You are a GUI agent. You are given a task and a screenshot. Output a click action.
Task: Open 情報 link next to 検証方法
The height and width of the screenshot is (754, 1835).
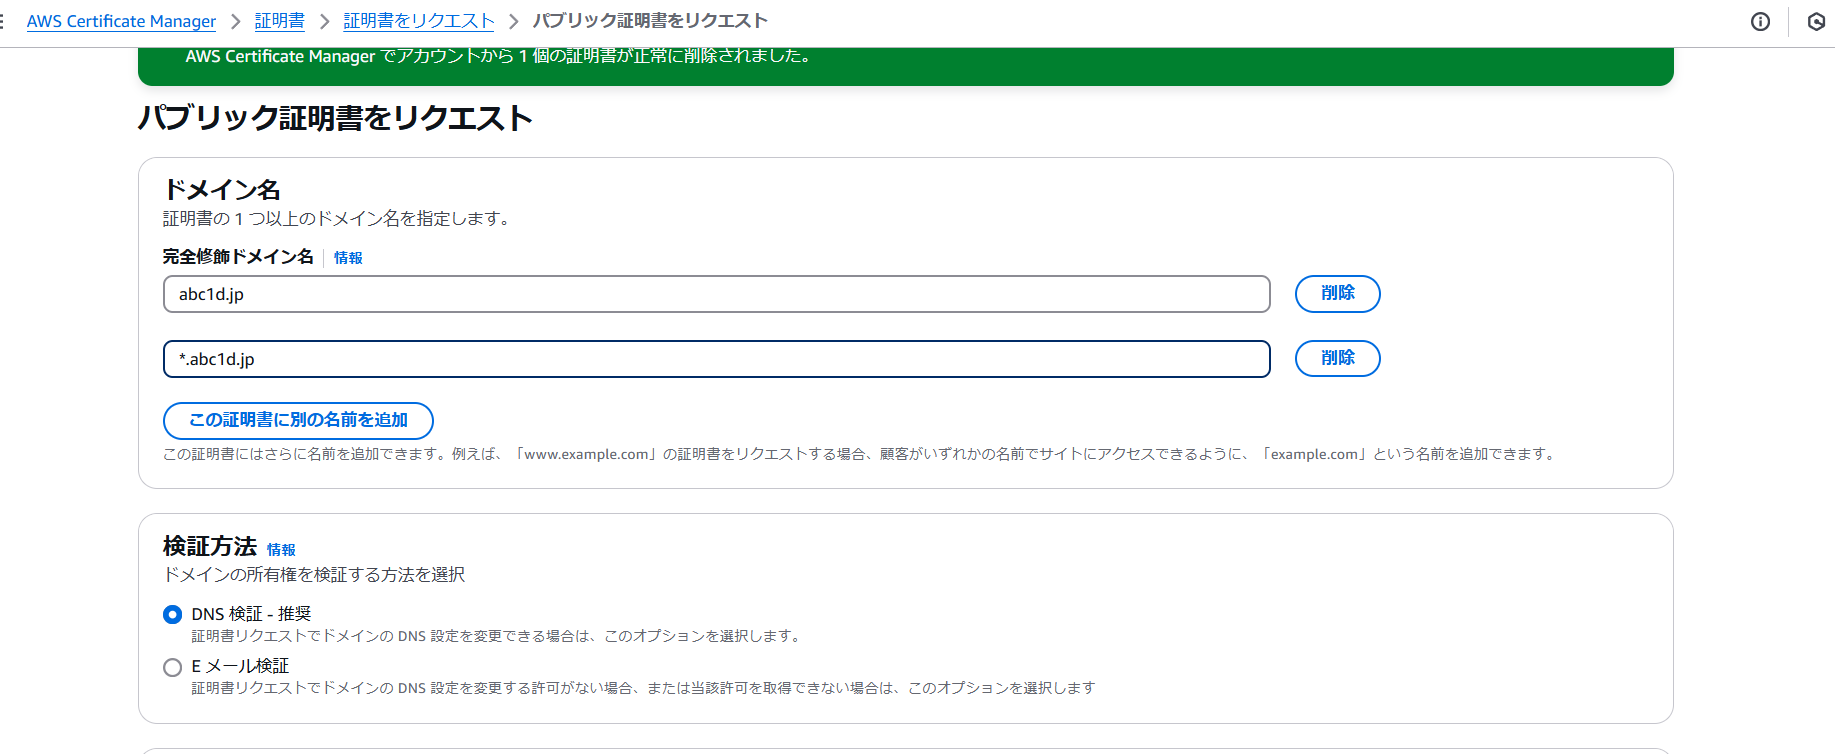tap(281, 550)
